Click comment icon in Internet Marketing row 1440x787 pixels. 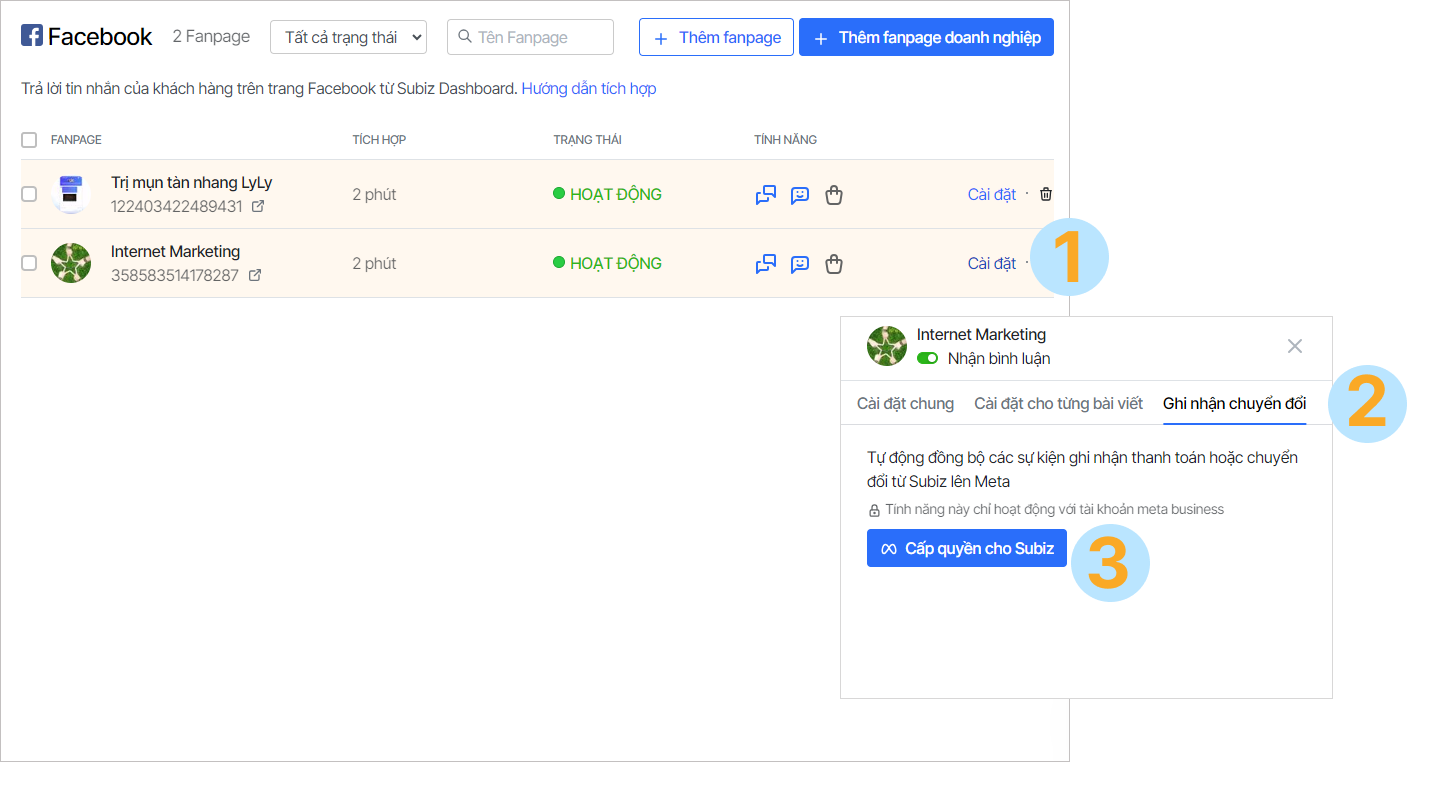tap(800, 264)
